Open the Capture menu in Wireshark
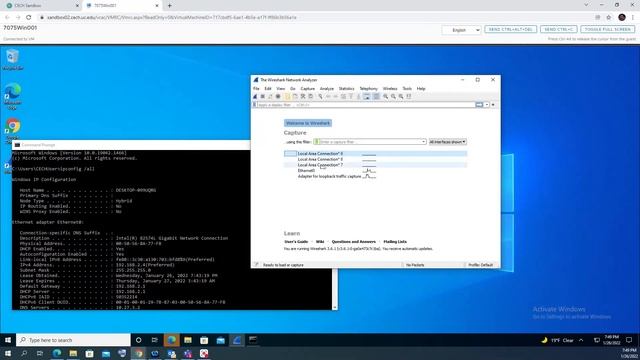 pos(308,89)
